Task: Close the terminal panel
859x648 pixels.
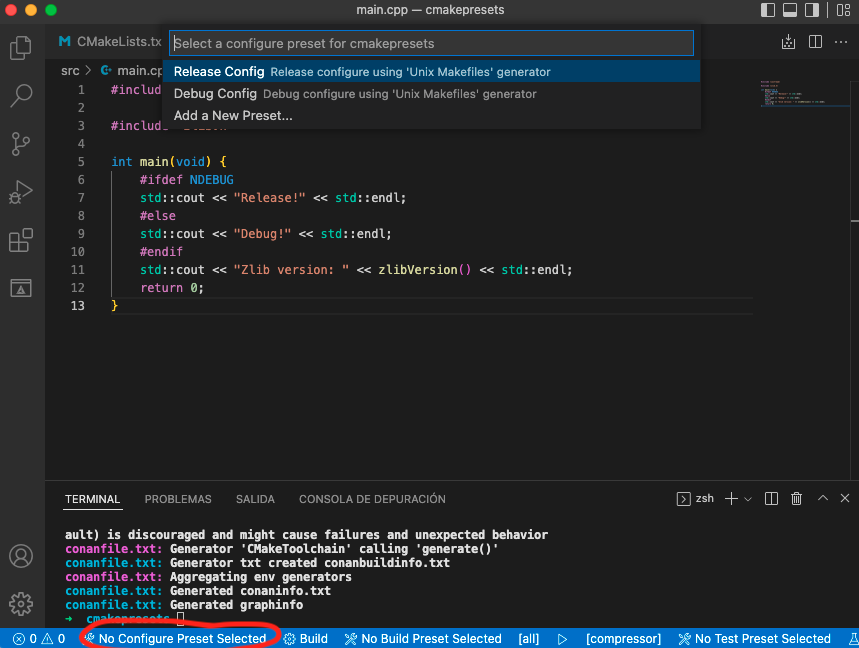Action: coord(845,498)
